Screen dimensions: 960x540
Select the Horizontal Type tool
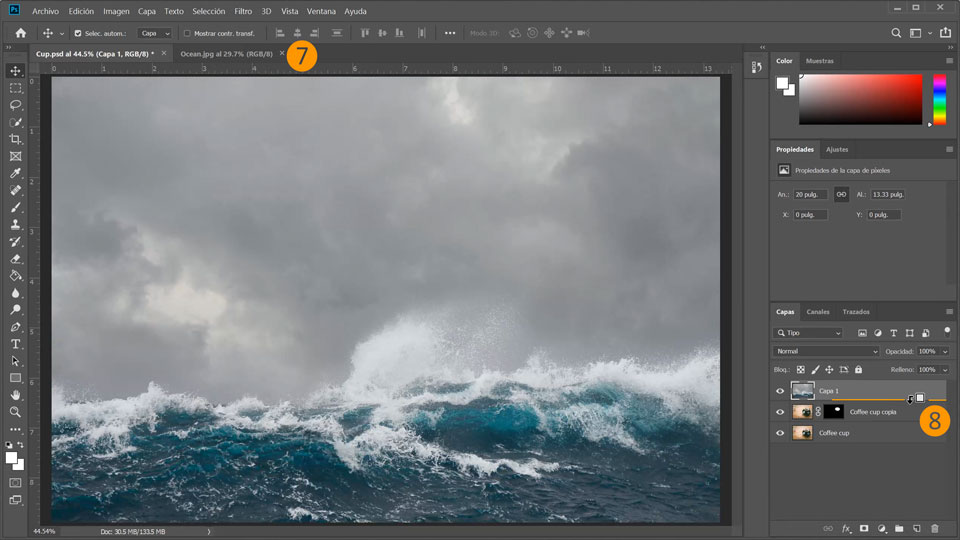[x=15, y=344]
